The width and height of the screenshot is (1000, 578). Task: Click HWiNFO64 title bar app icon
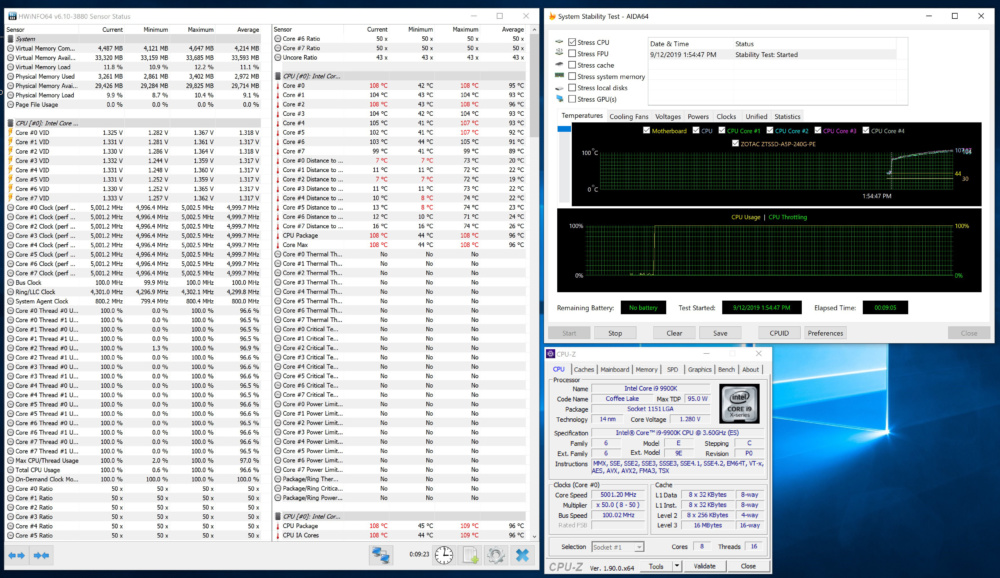12,16
